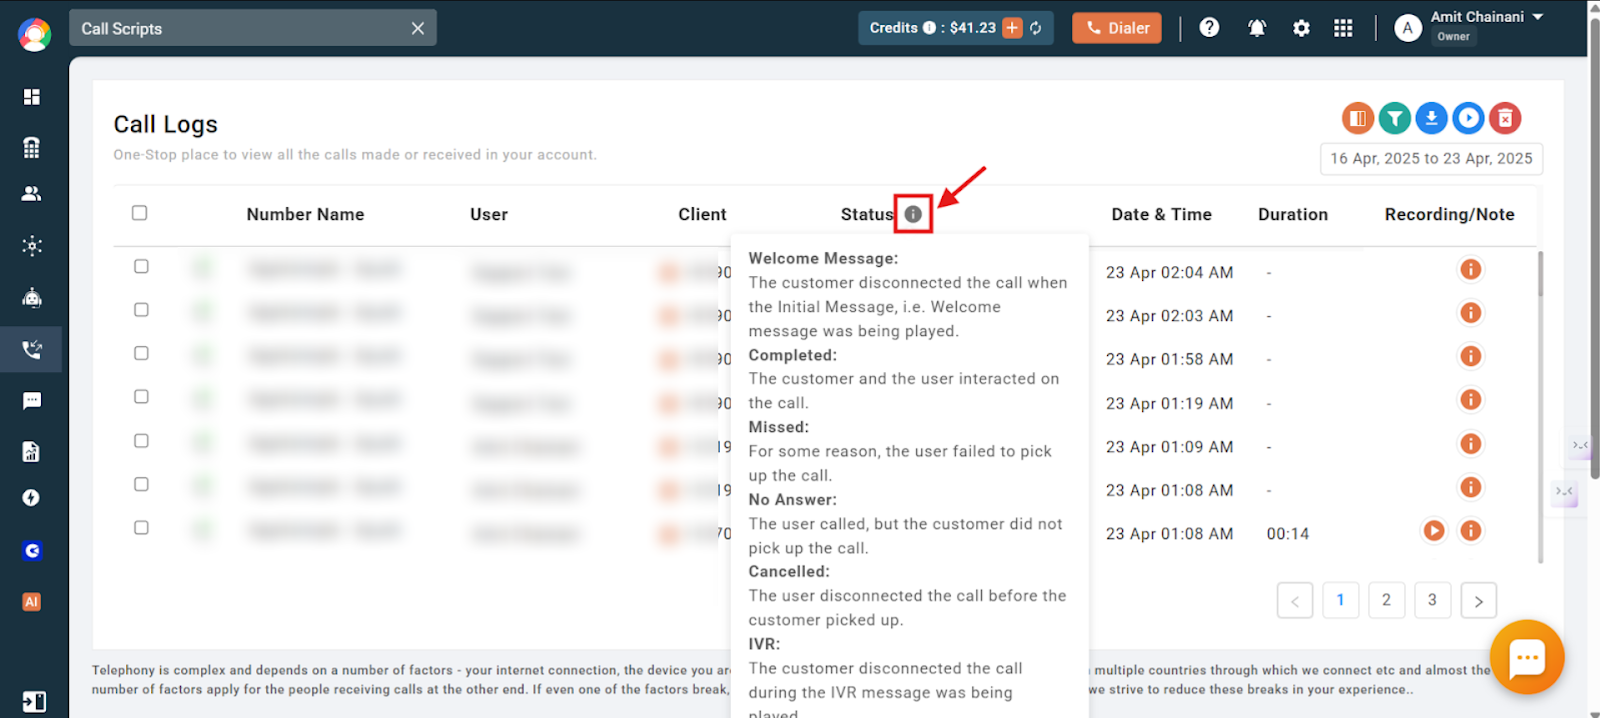Image resolution: width=1600 pixels, height=718 pixels.
Task: Click the app logo in the top-left corner
Action: pyautogui.click(x=34, y=34)
